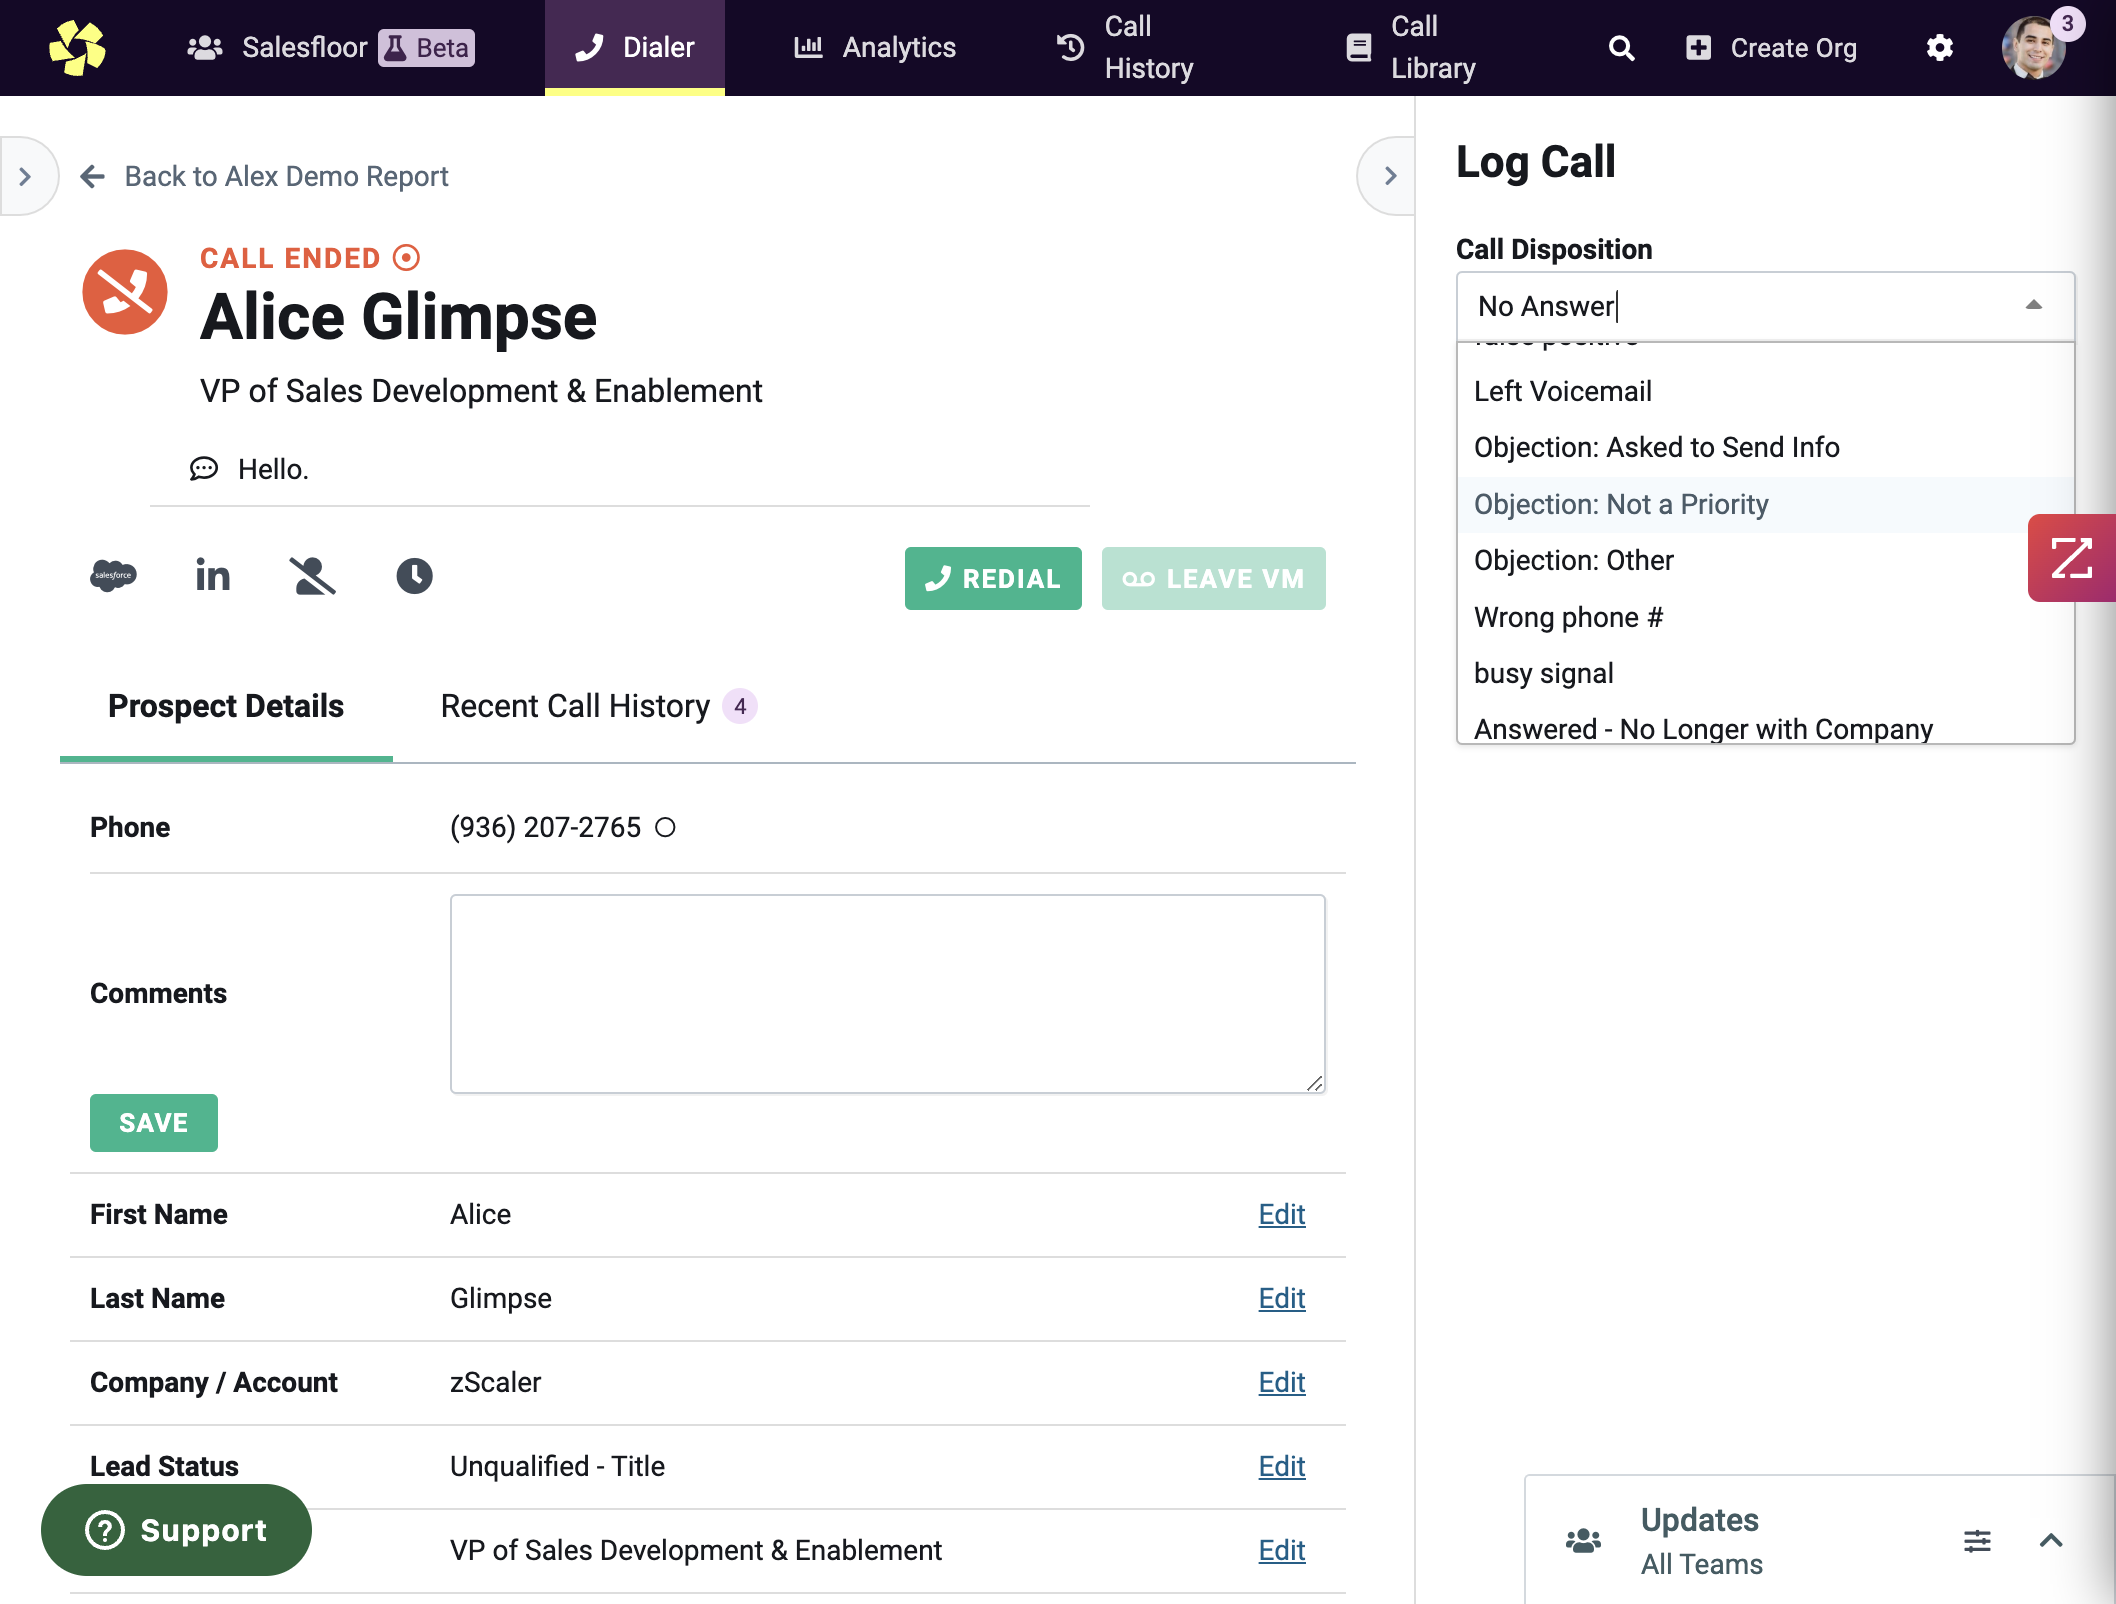Switch to the Dialer tab

[x=634, y=48]
